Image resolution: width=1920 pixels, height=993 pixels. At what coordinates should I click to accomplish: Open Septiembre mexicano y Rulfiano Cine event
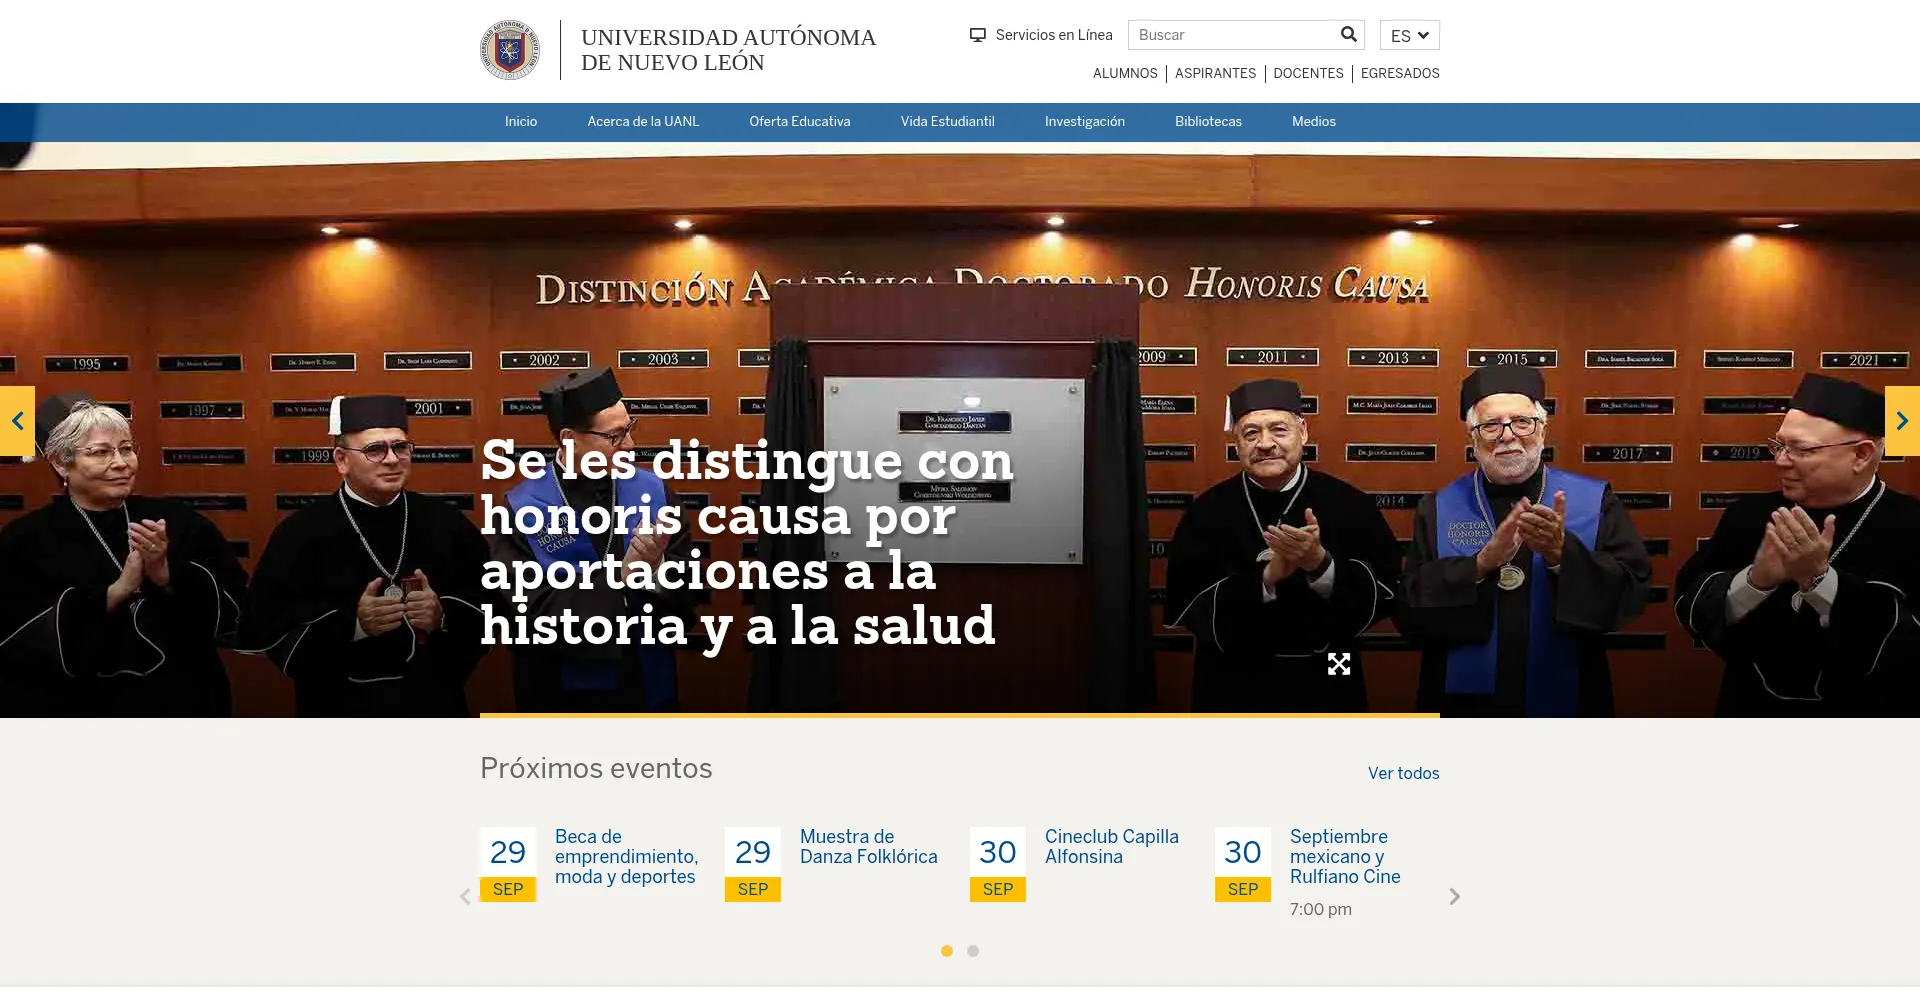[x=1345, y=857]
